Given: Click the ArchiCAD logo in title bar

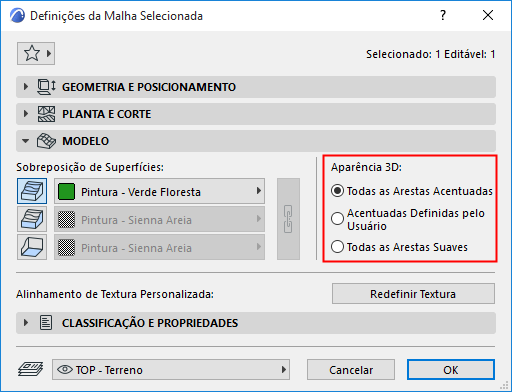Looking at the screenshot, I should (17, 16).
